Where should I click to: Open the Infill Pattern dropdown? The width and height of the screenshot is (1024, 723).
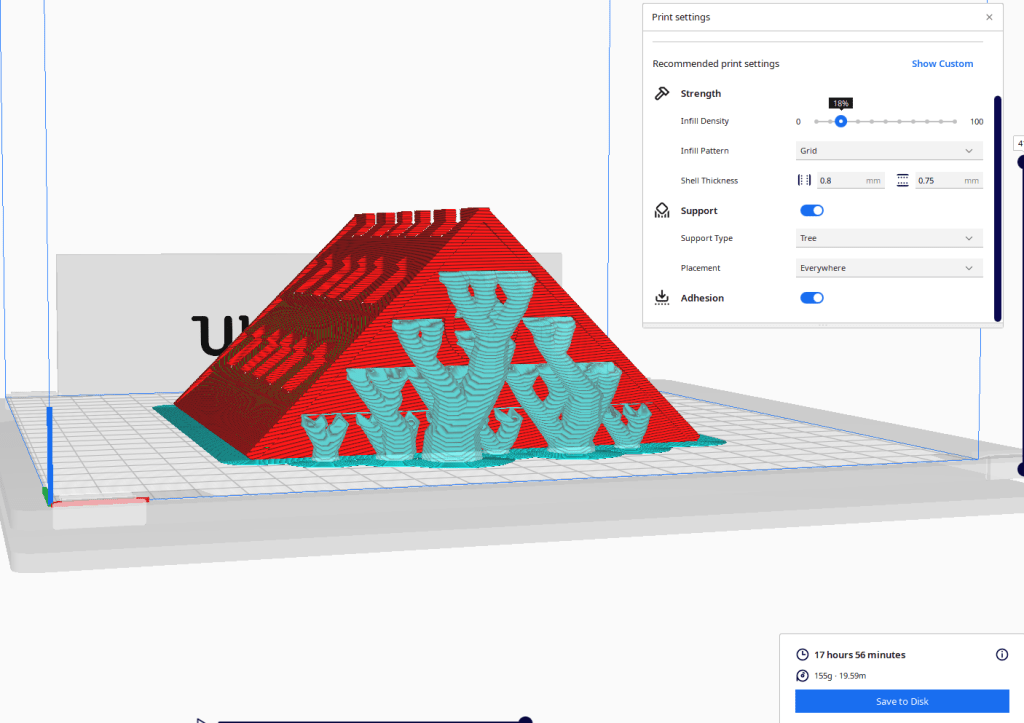[888, 151]
